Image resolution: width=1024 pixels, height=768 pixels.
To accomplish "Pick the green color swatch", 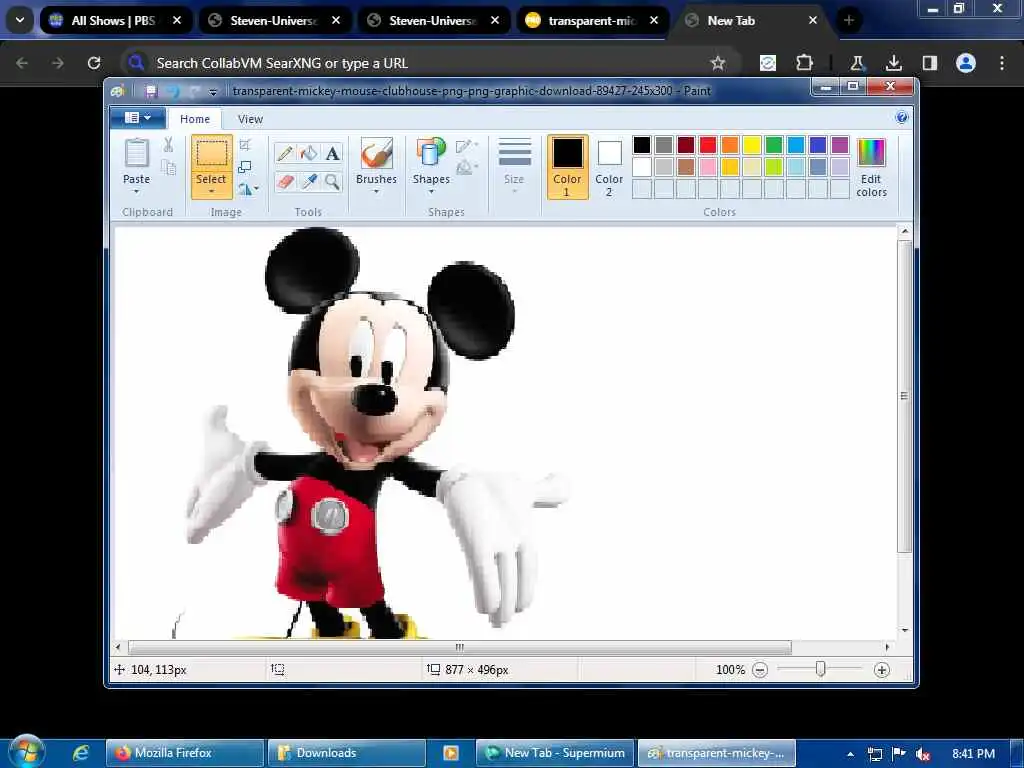I will point(774,145).
